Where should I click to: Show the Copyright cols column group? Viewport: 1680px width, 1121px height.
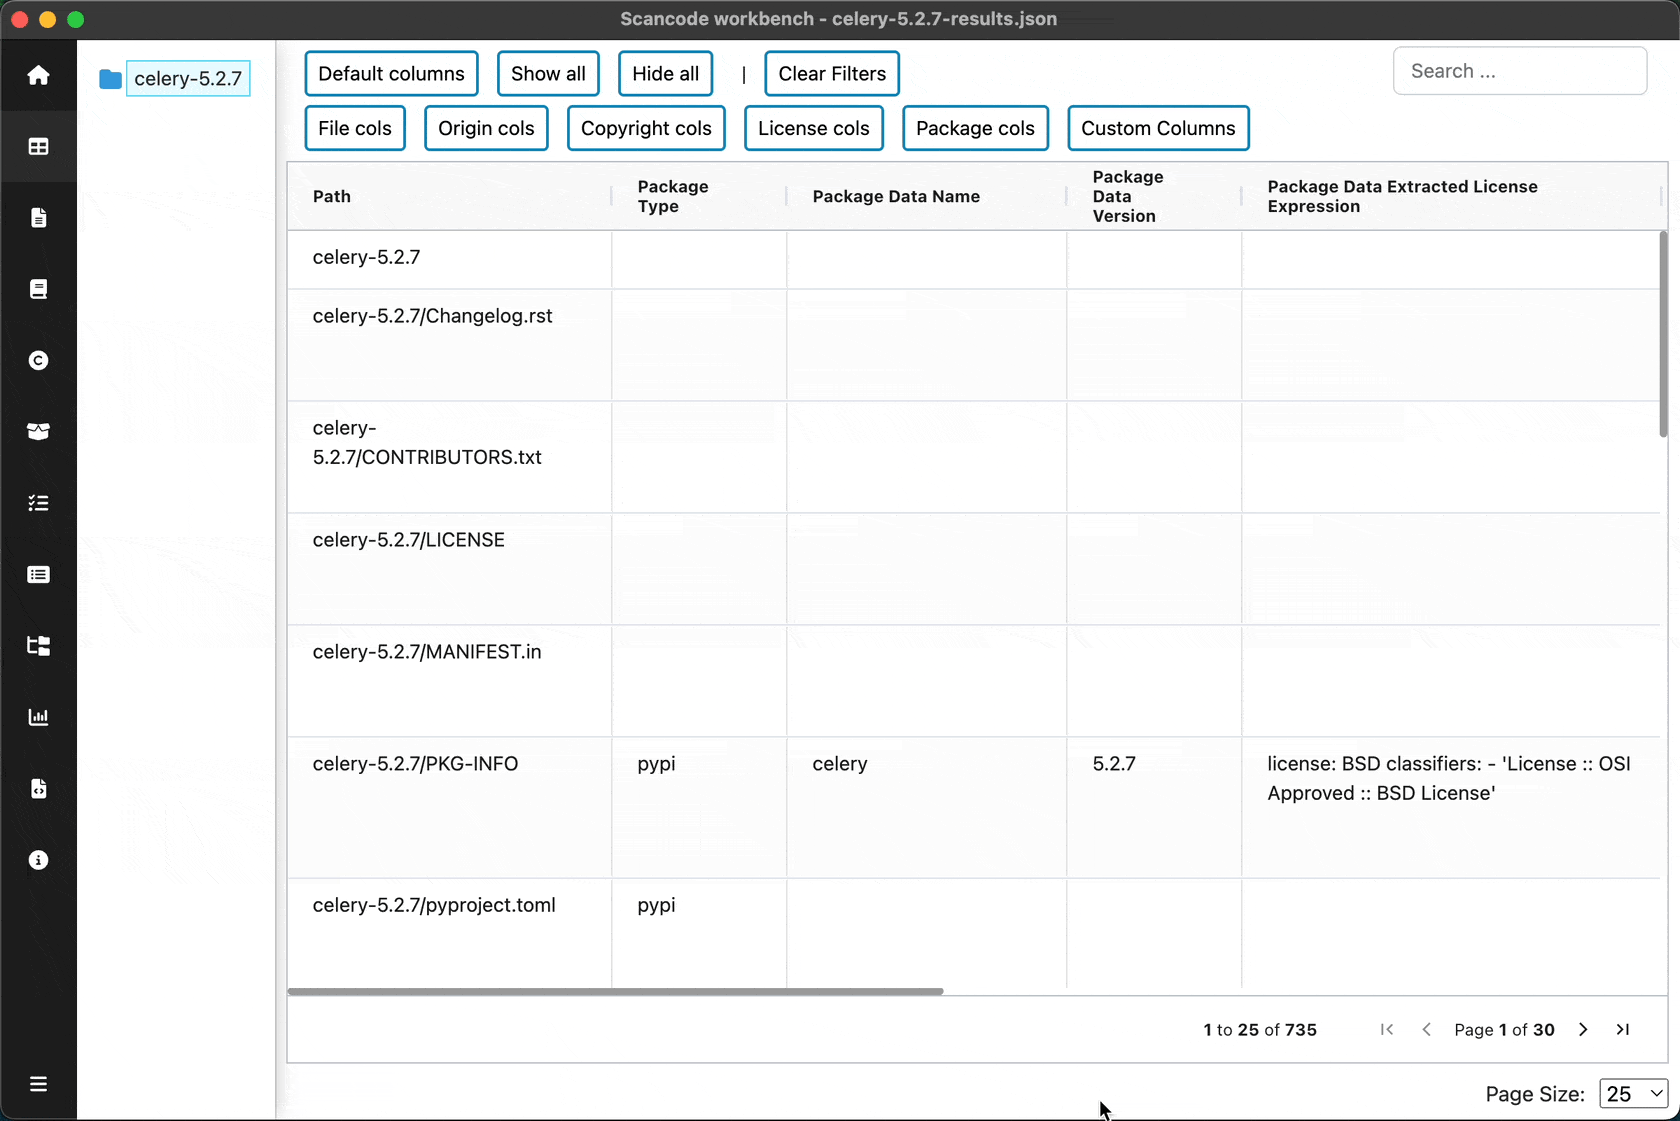pos(646,128)
